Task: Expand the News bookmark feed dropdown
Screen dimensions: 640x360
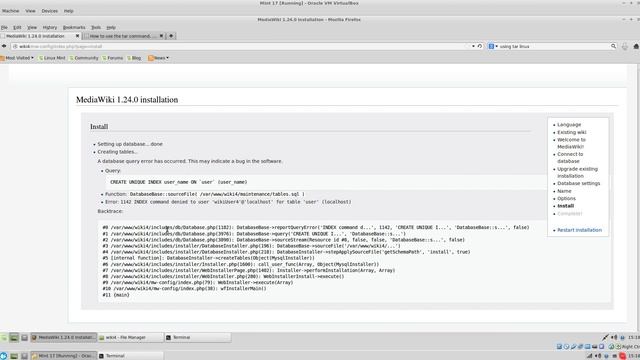Action: 158,58
